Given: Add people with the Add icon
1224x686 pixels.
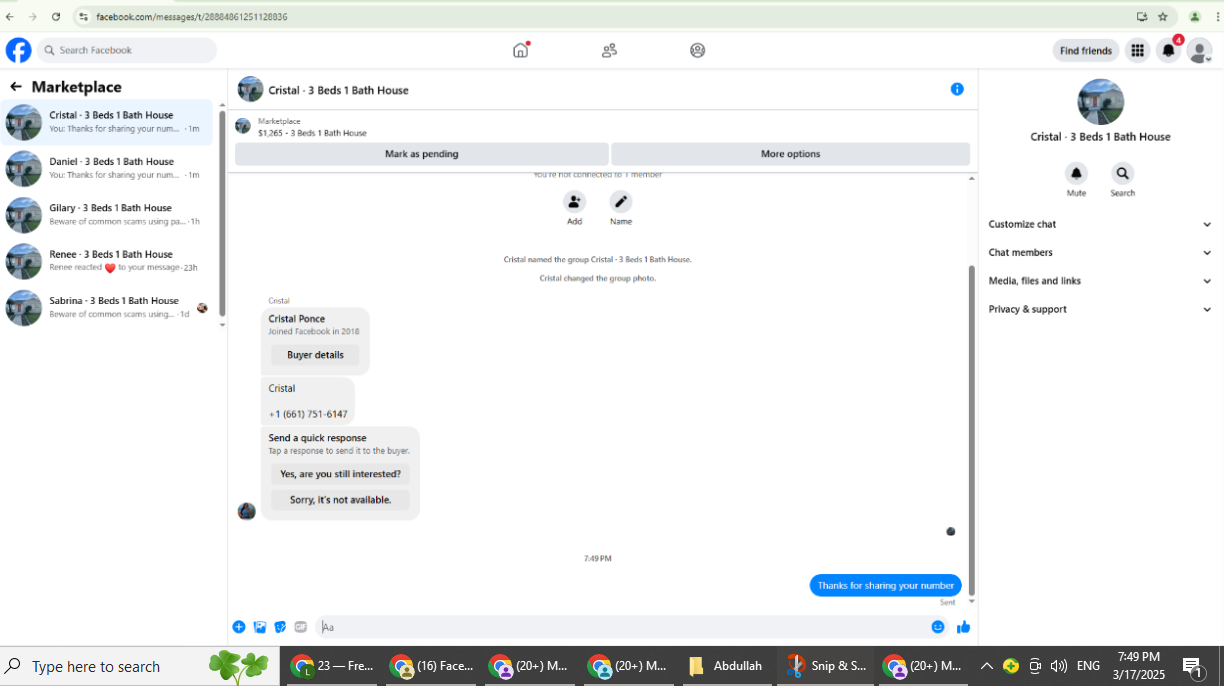Looking at the screenshot, I should coord(574,201).
